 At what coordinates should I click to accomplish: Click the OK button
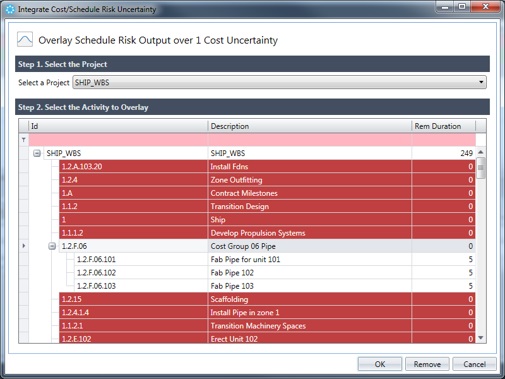(x=380, y=364)
